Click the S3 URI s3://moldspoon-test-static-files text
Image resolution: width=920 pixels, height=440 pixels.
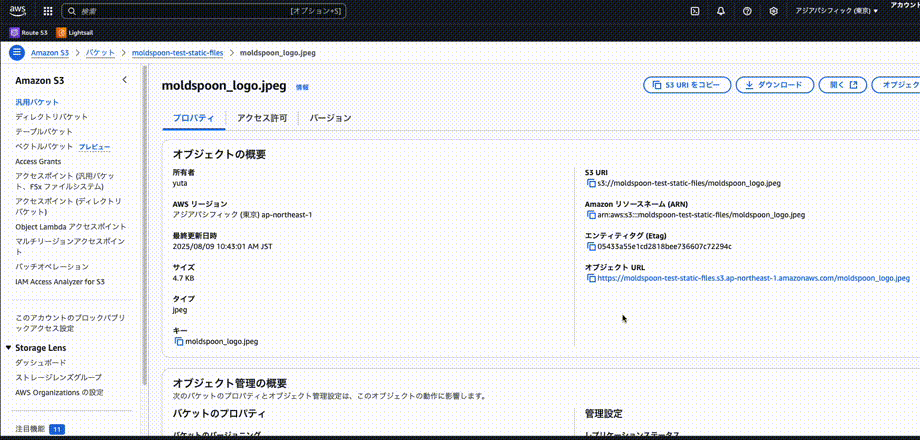(x=689, y=184)
